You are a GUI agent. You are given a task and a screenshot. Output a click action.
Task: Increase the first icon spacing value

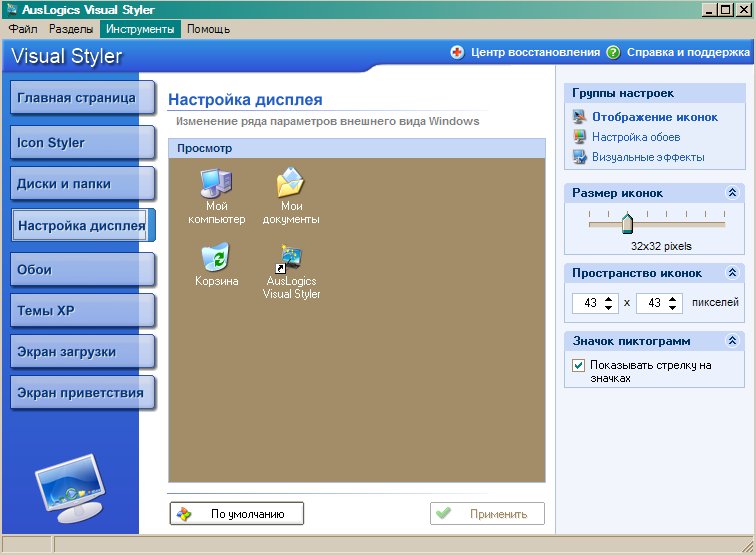[608, 298]
